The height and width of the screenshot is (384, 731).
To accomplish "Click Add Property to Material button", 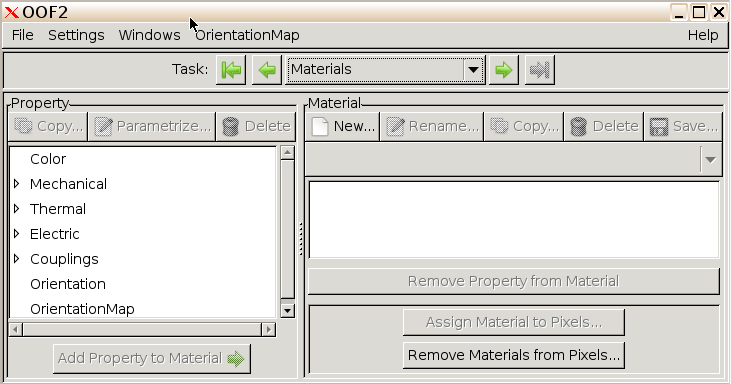I will point(152,358).
